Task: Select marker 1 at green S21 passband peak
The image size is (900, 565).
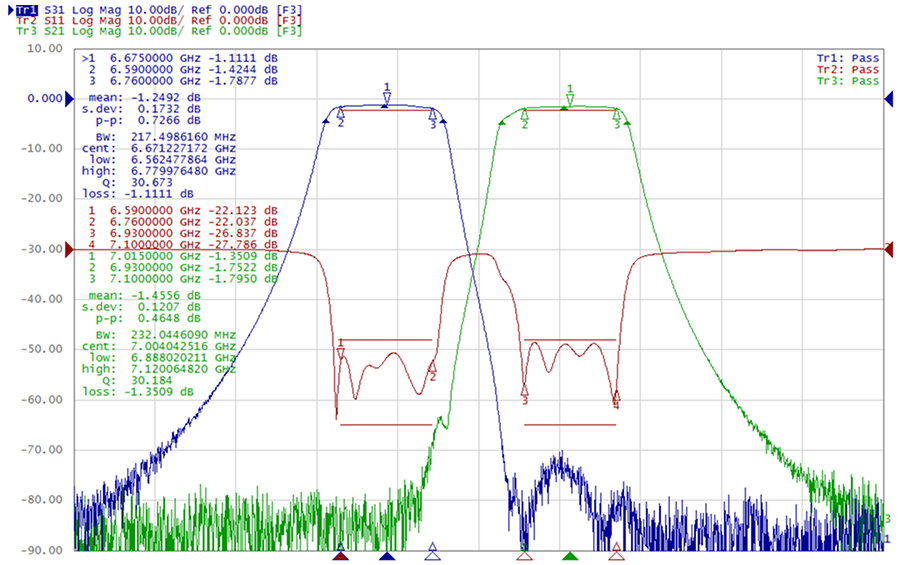Action: 570,98
